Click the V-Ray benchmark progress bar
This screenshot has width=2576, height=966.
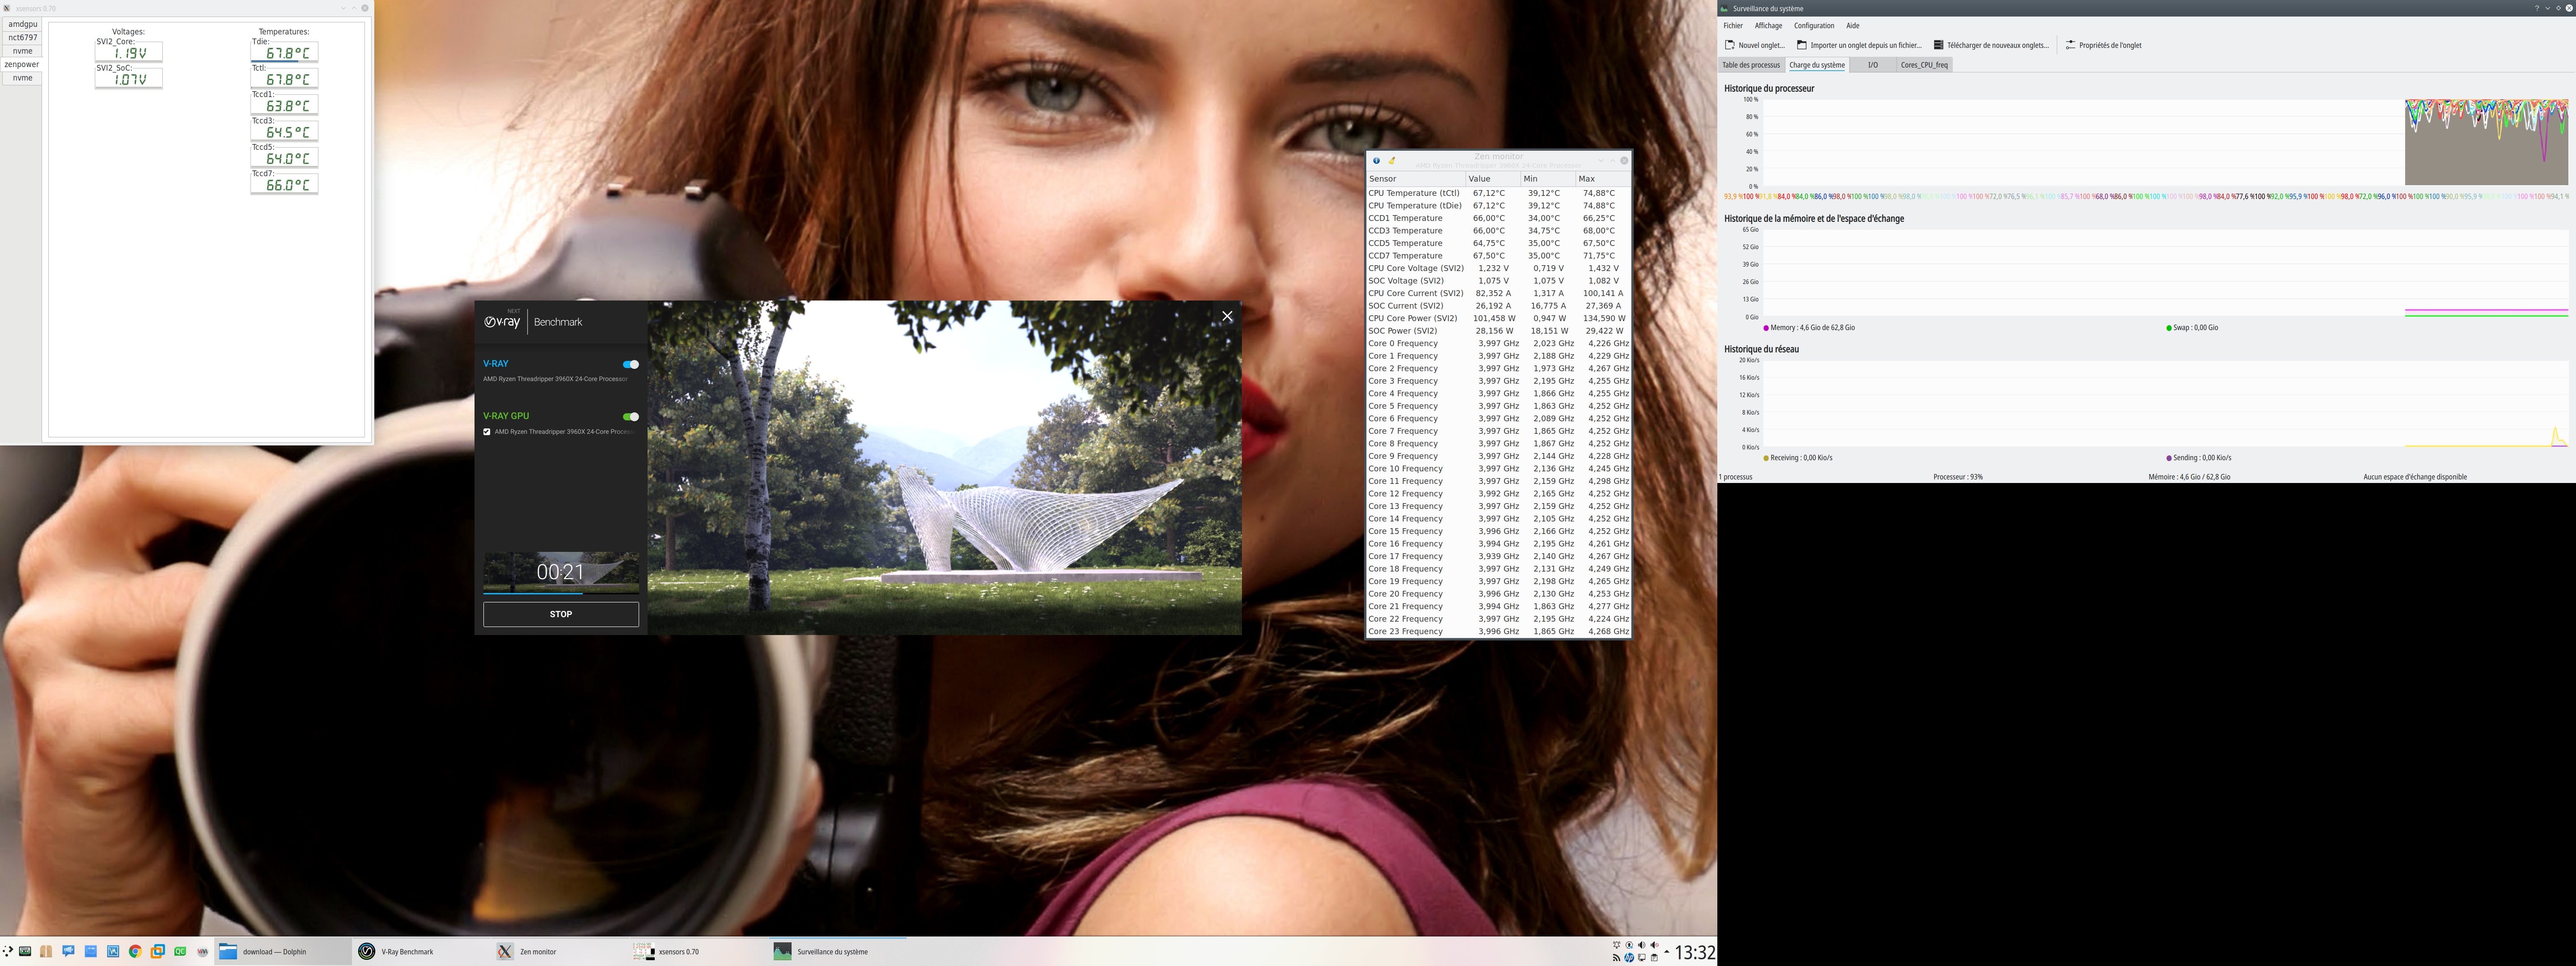click(561, 593)
